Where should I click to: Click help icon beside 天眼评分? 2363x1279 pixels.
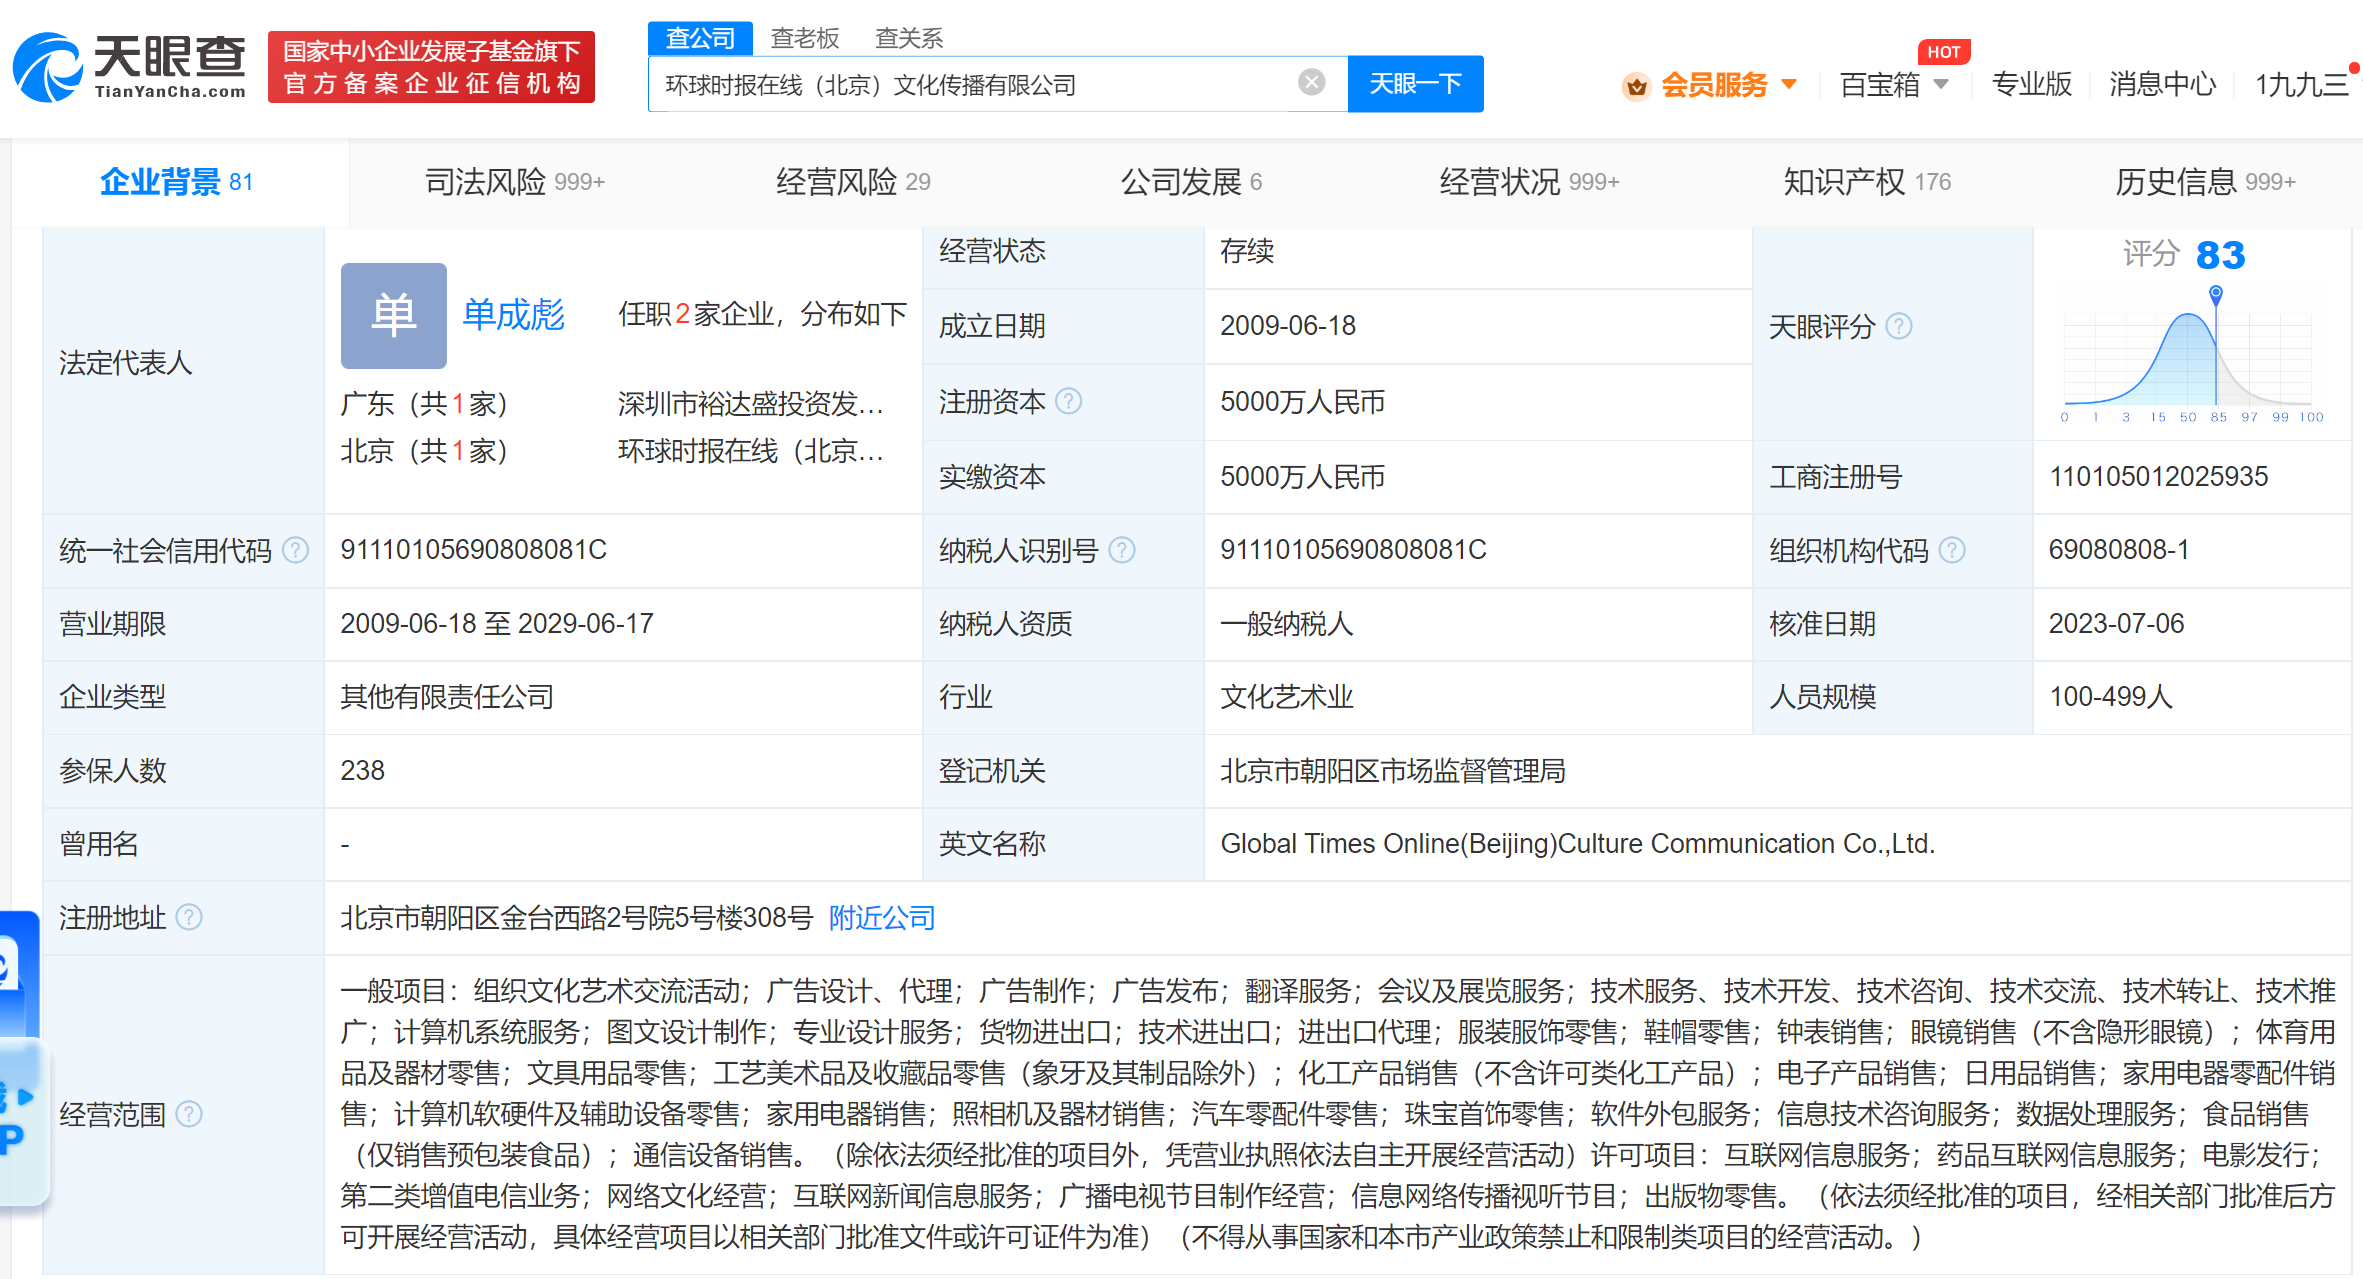pos(1898,326)
